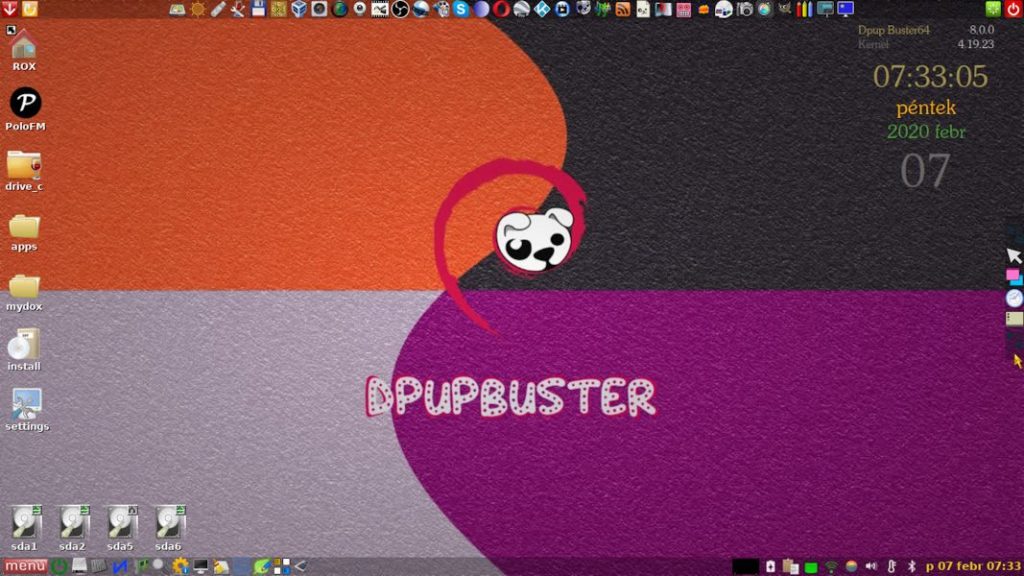Image resolution: width=1024 pixels, height=576 pixels.
Task: Open the drive_c folder
Action: tap(24, 165)
